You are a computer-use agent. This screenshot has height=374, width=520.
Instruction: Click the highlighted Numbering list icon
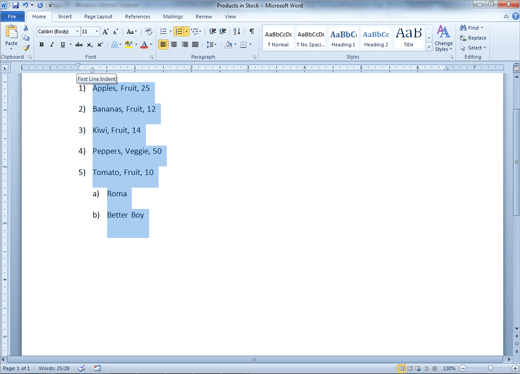[179, 32]
